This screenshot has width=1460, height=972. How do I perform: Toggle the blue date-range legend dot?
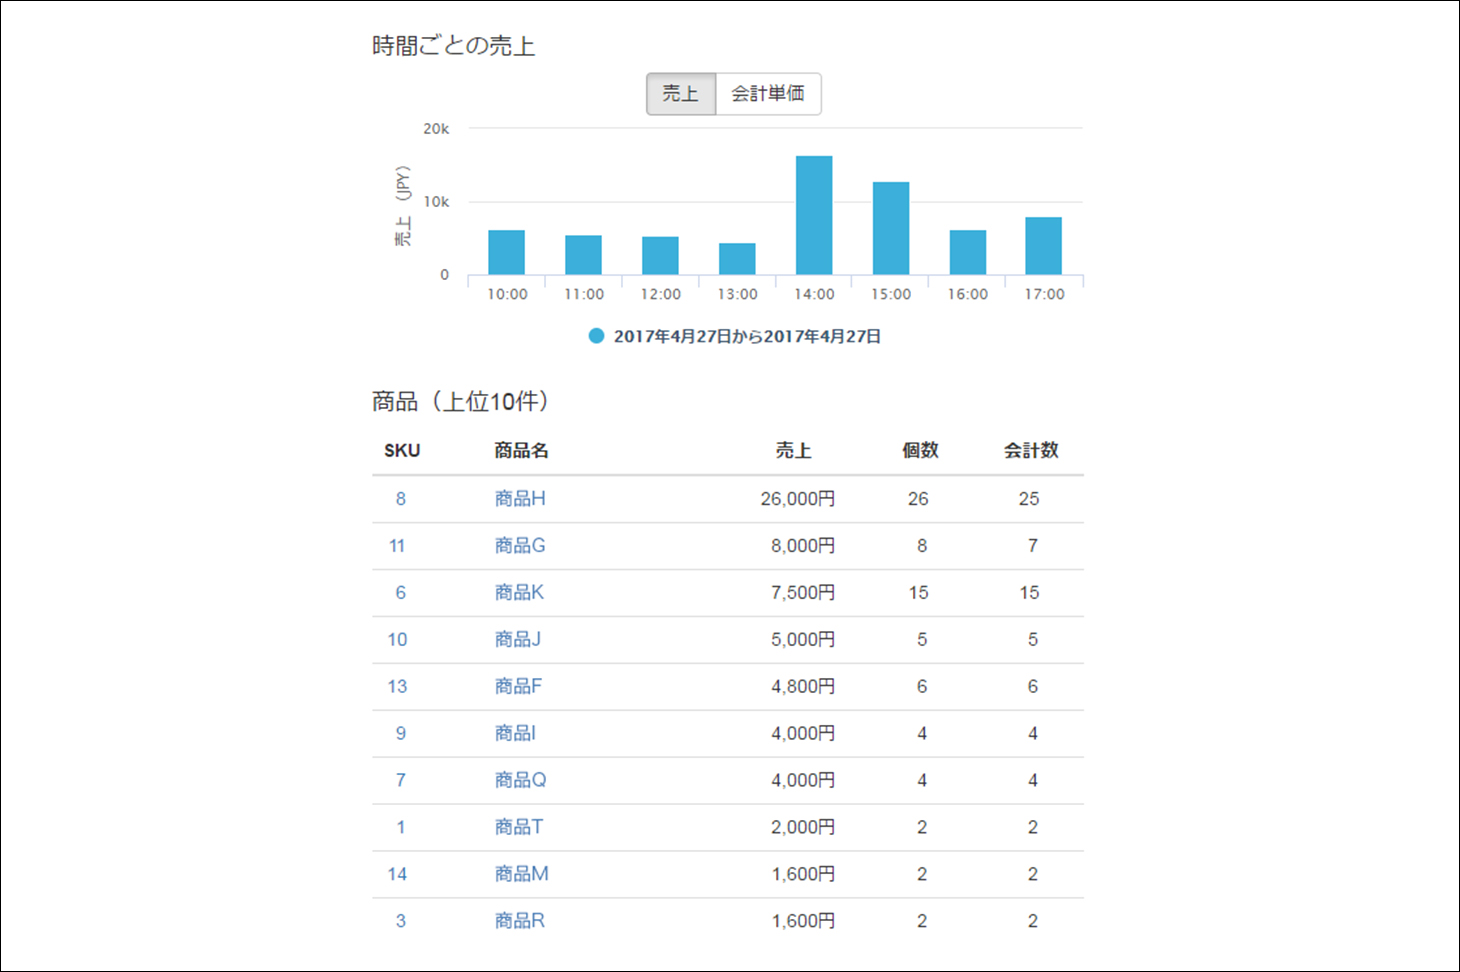[x=596, y=336]
